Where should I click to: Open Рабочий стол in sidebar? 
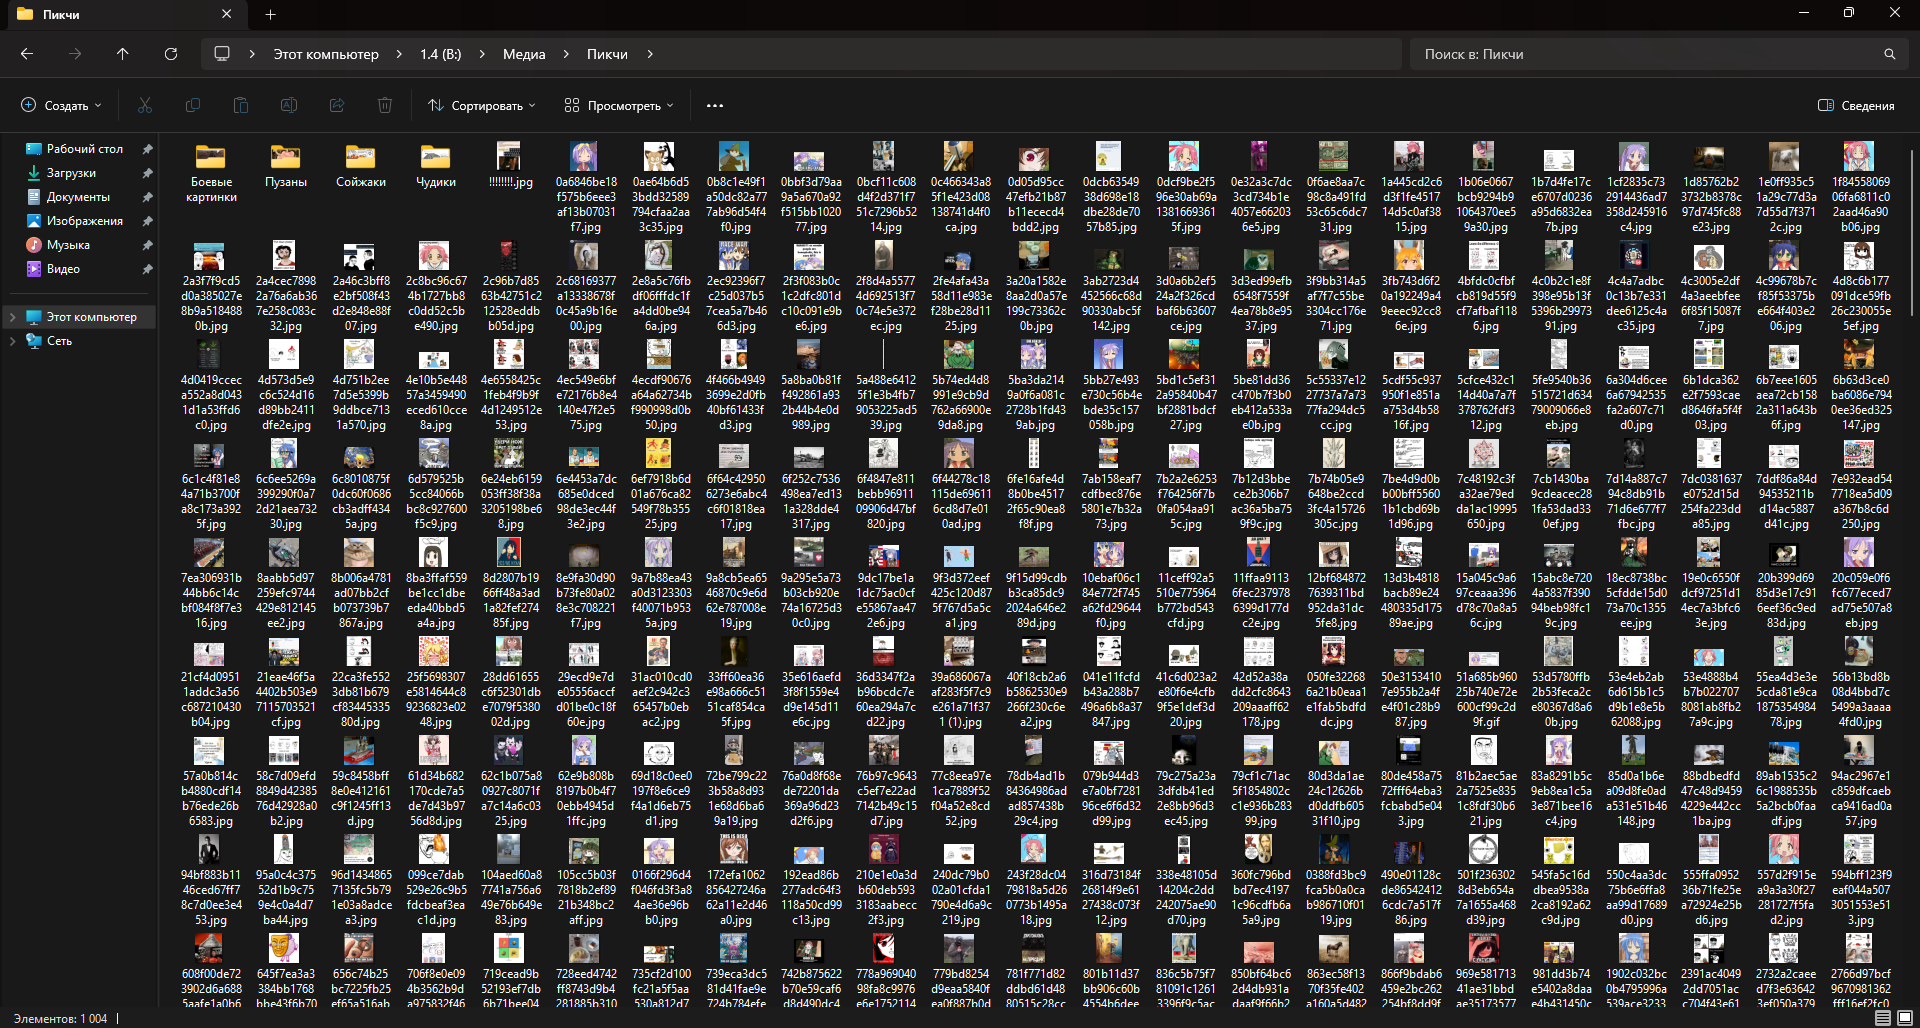click(x=85, y=149)
